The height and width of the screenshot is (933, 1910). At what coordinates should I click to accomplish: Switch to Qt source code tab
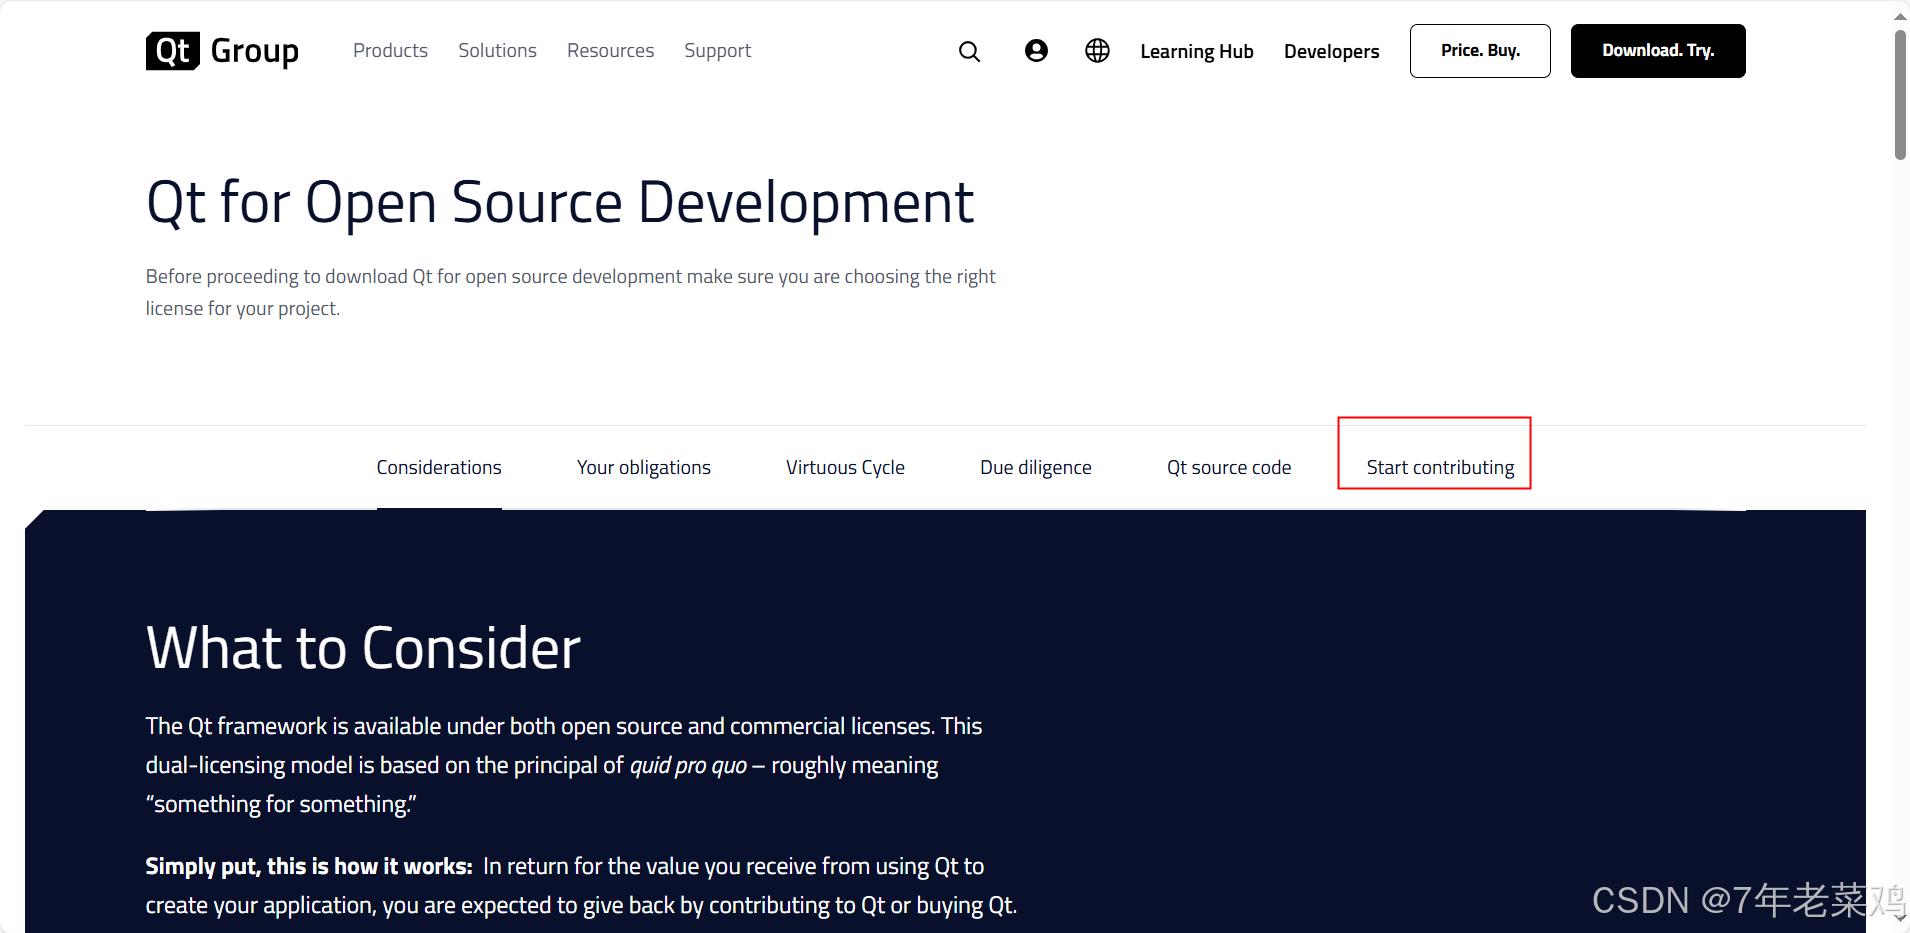(x=1229, y=468)
